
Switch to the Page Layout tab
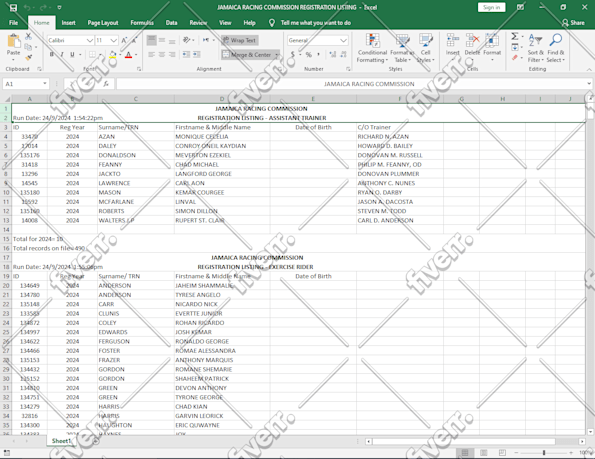(103, 23)
